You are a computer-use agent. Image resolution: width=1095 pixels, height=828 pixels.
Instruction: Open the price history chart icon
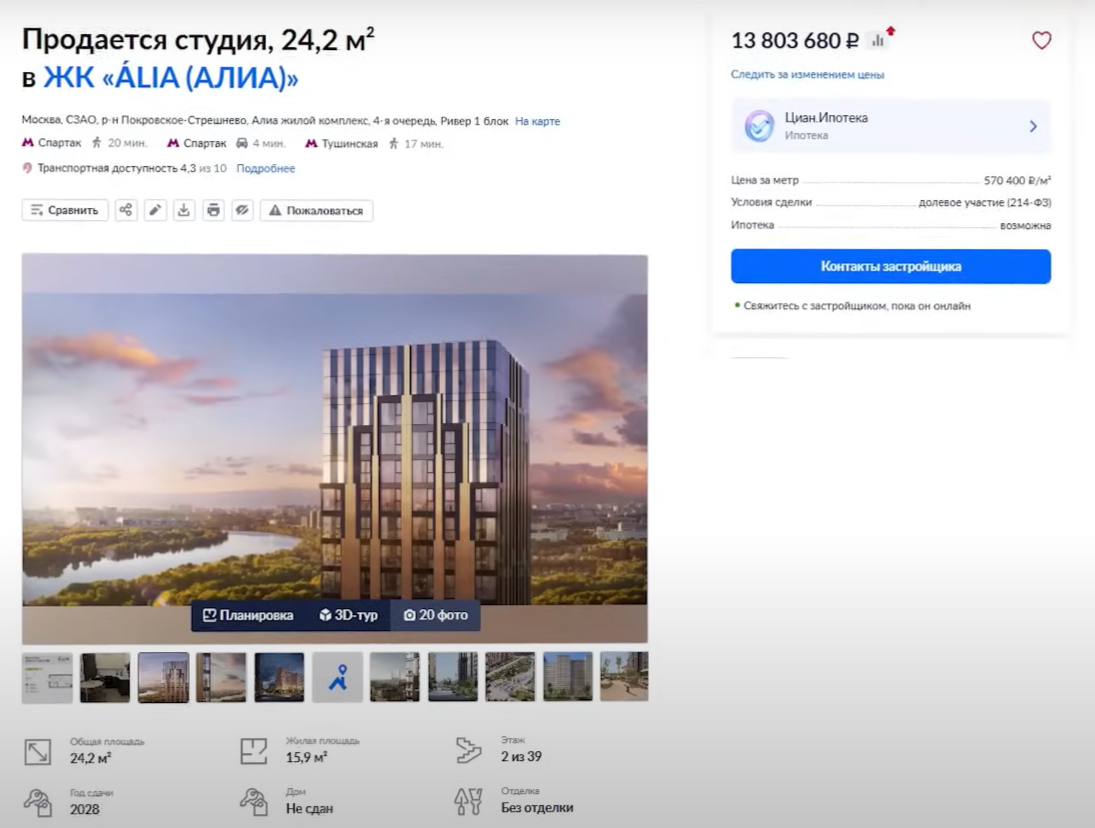(x=879, y=41)
